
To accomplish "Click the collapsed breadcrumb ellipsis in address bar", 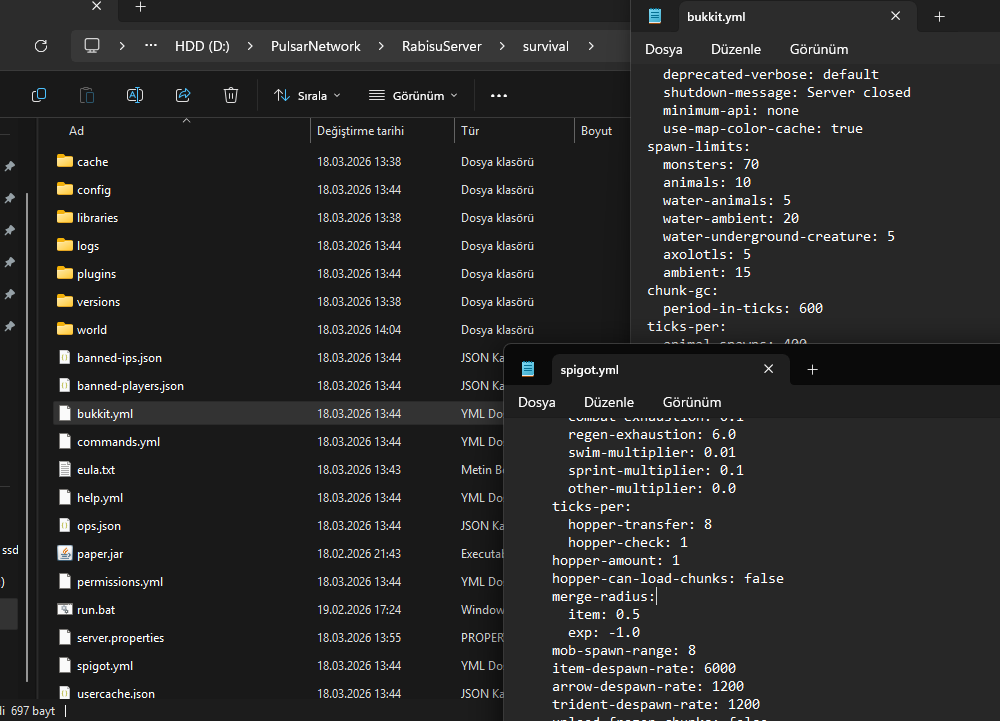I will point(151,46).
